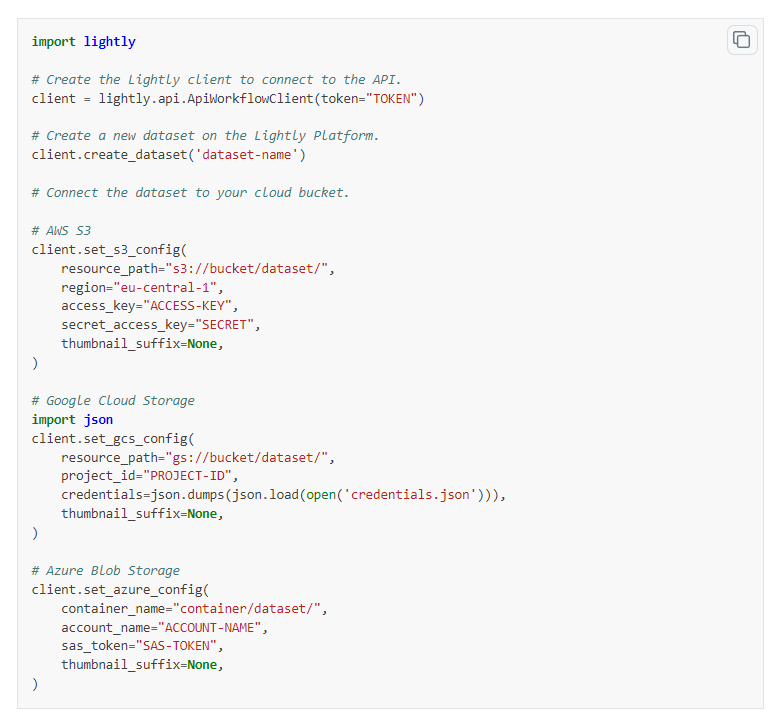Click the comment about creating the Lightly client
Viewport: 776px width, 721px height.
(216, 80)
